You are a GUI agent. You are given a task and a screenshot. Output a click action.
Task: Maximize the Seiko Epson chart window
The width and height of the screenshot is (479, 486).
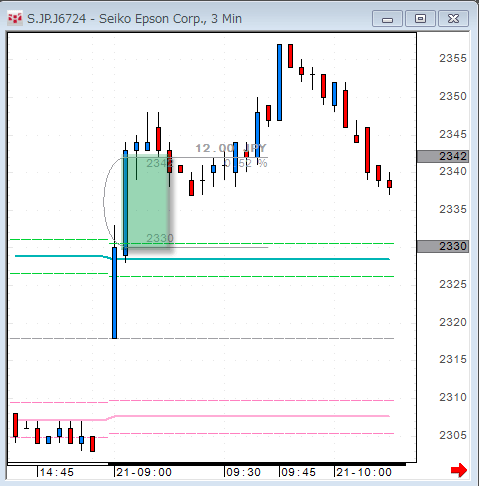420,19
